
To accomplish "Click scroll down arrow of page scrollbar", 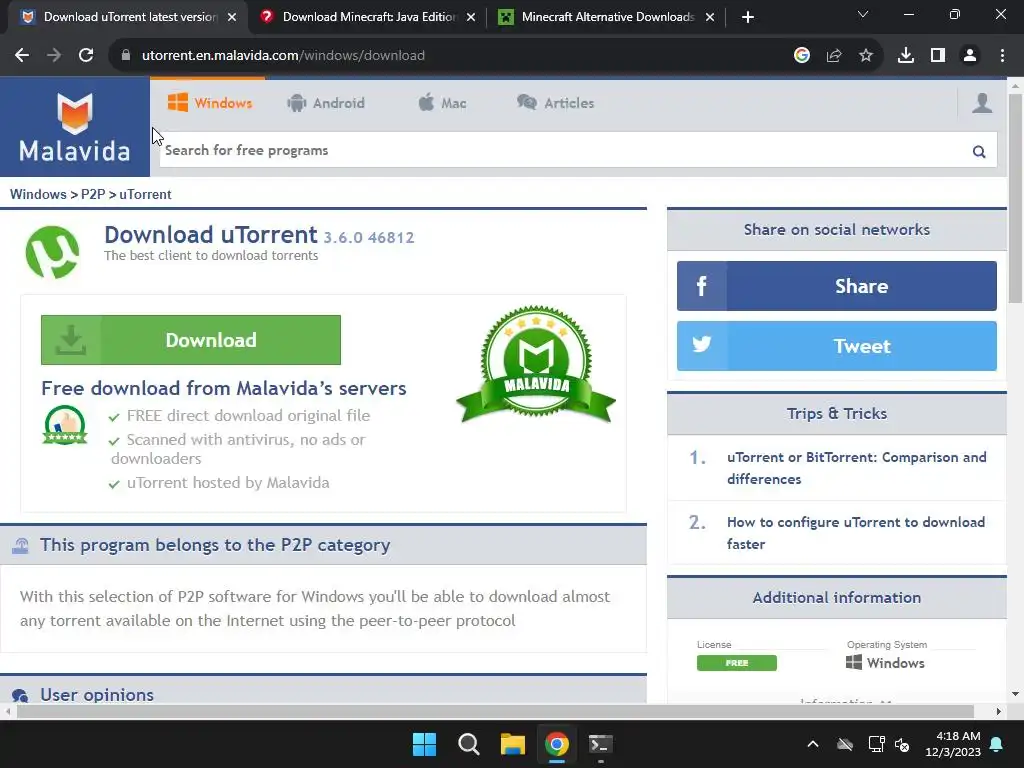I will tap(1015, 694).
